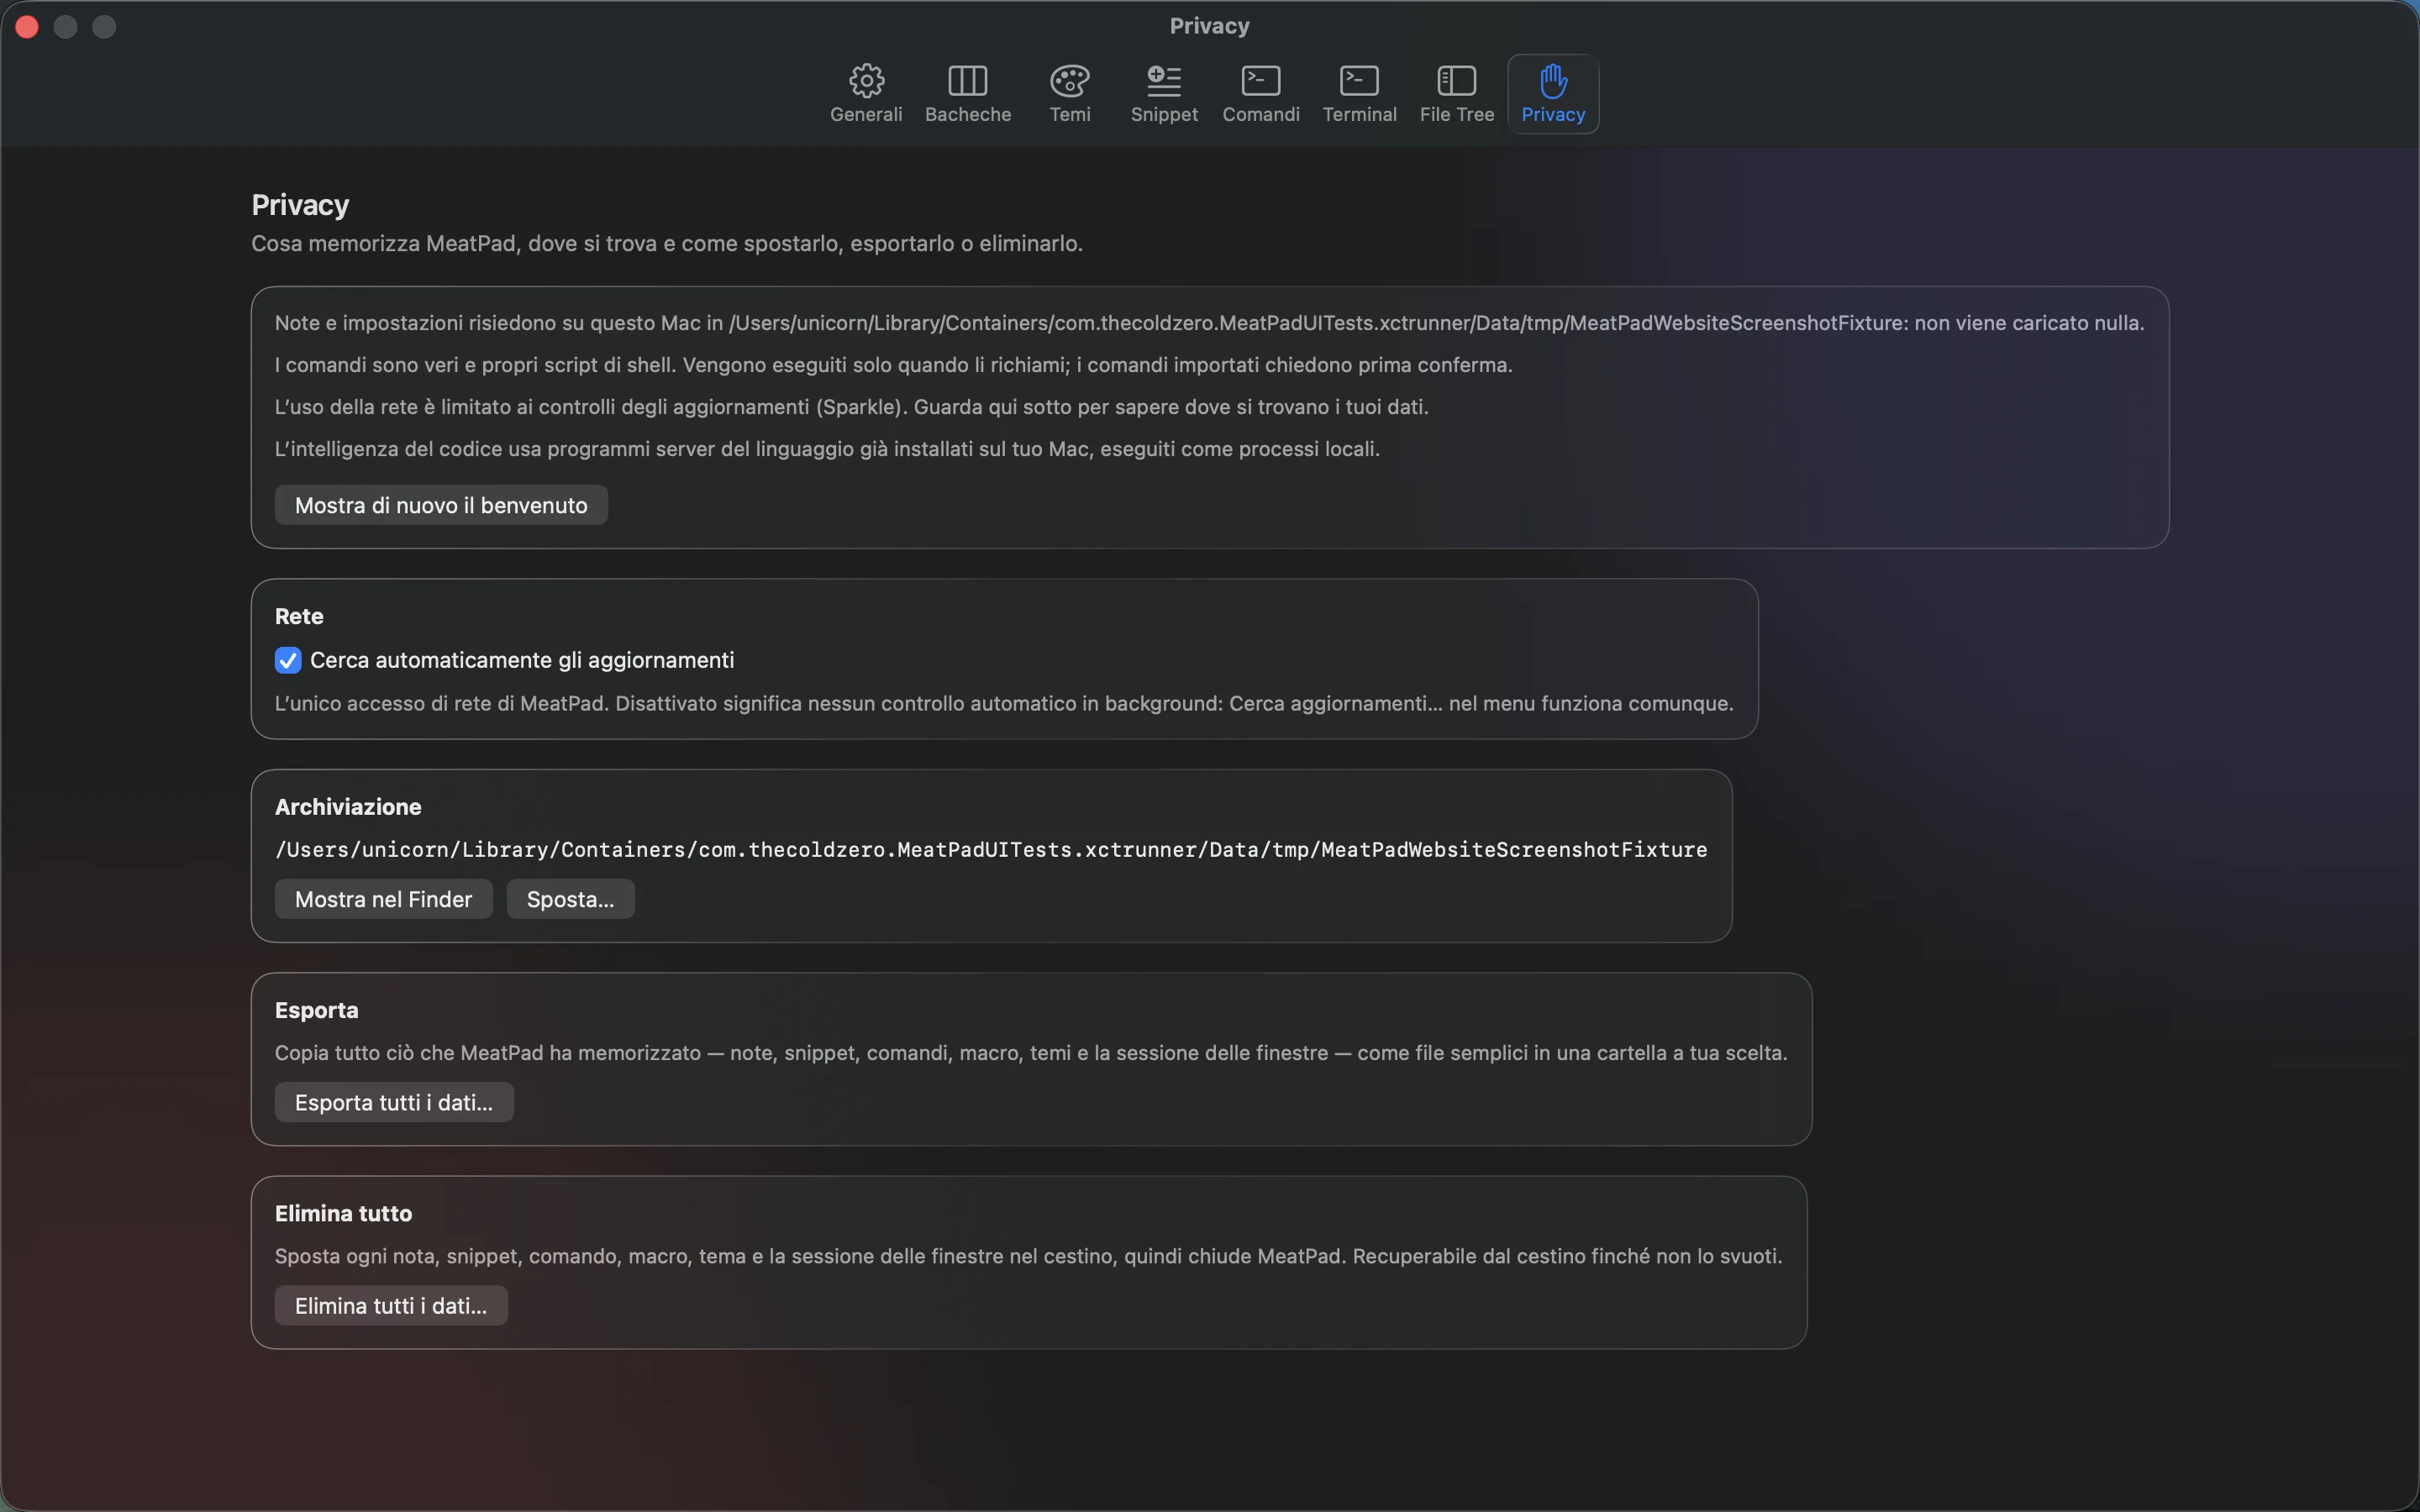
Task: Open the Generali gear settings tab
Action: point(866,94)
